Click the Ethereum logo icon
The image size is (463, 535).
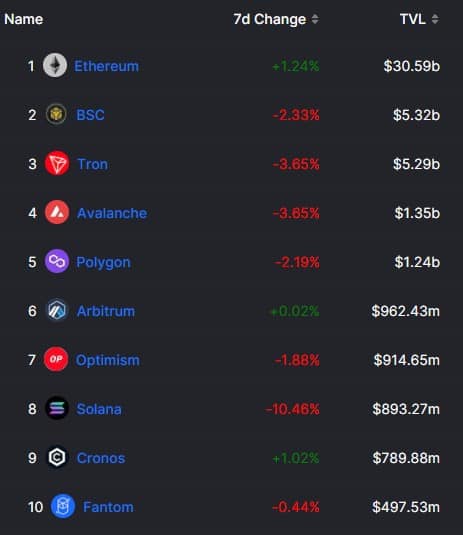(x=55, y=65)
